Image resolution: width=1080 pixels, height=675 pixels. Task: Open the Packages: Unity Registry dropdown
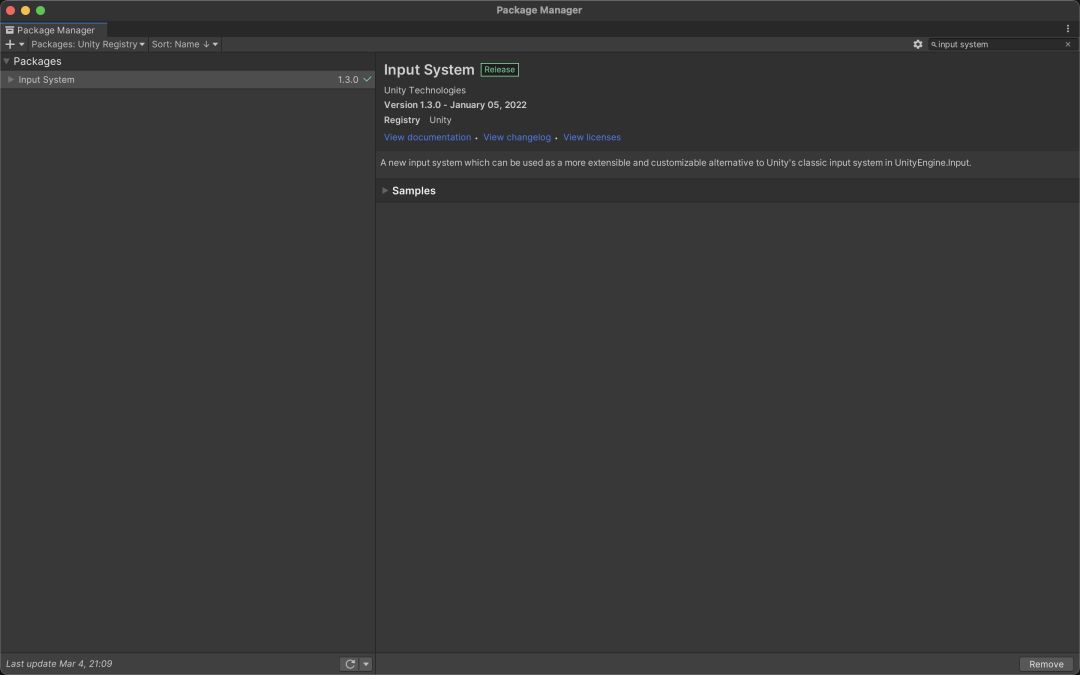[x=88, y=44]
